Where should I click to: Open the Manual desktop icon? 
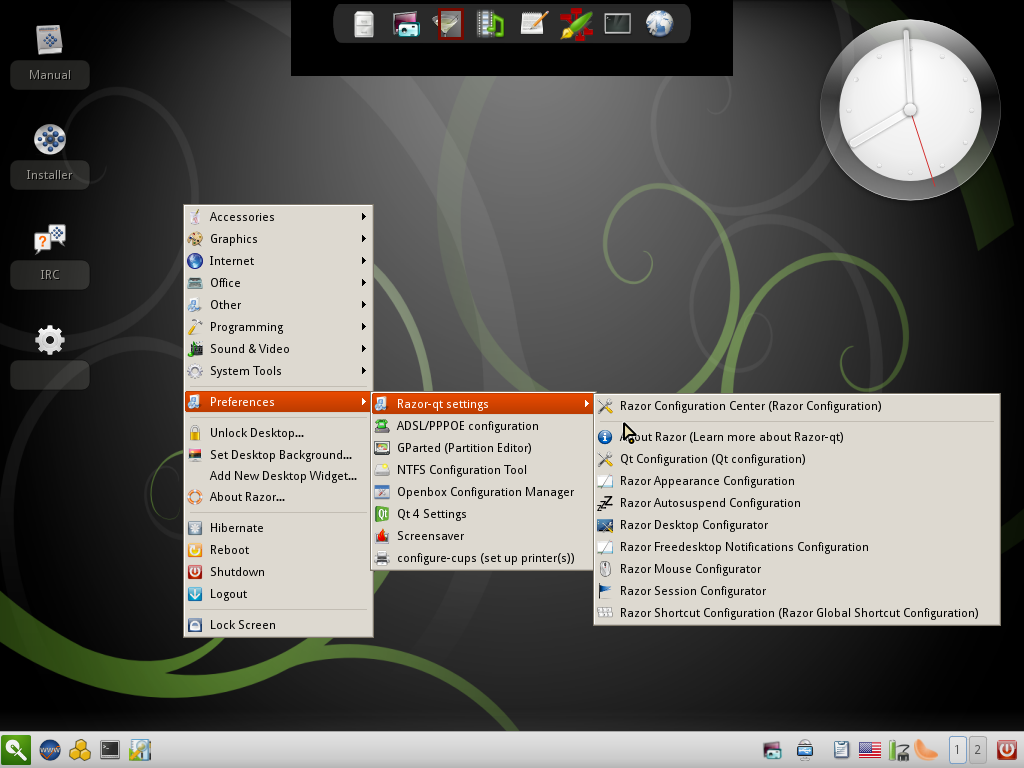click(x=50, y=40)
